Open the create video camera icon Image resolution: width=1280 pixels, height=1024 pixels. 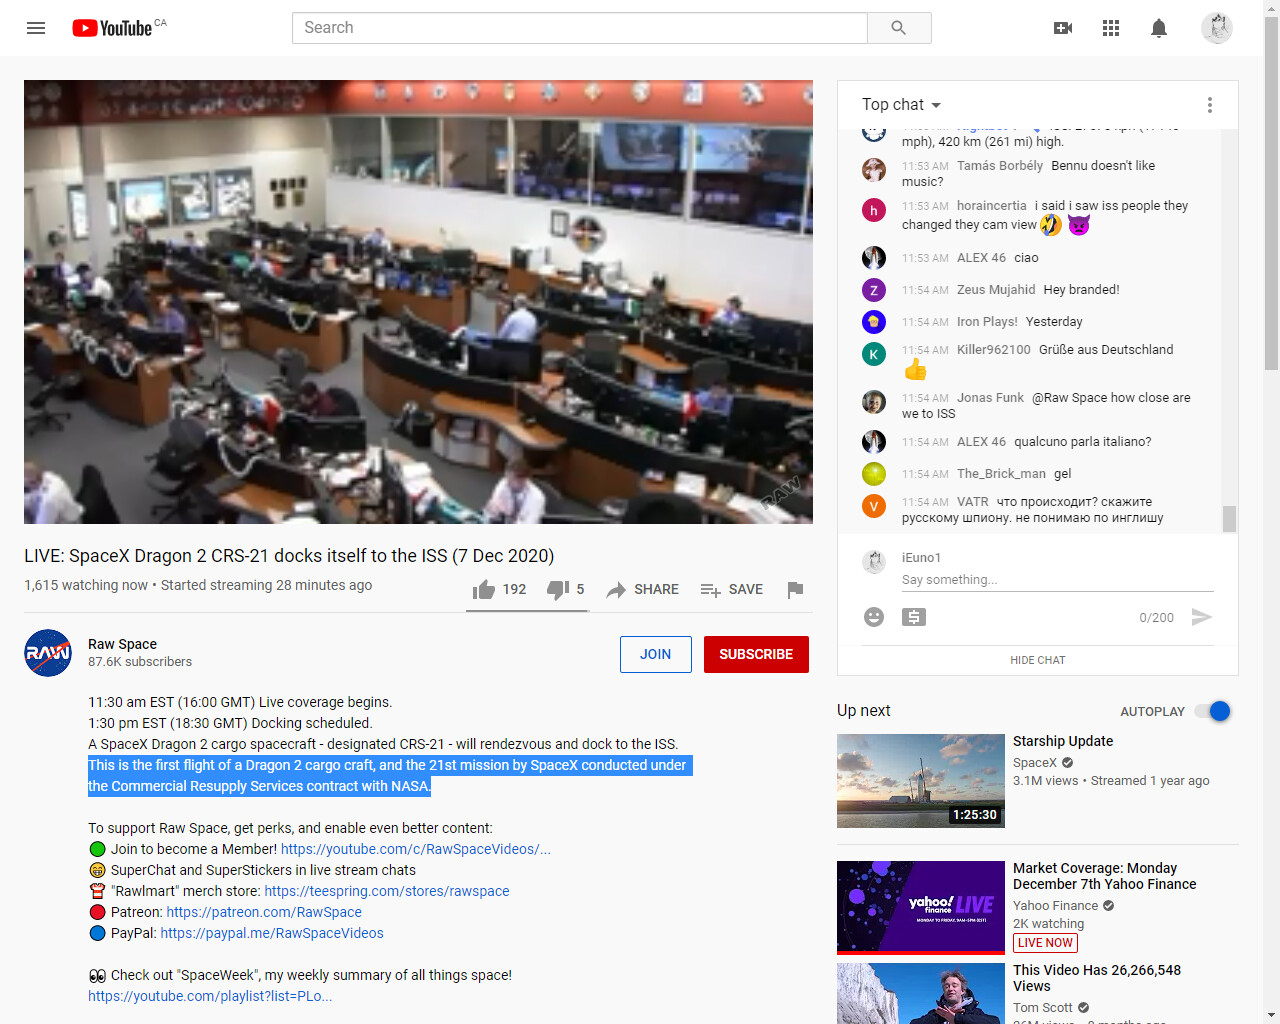point(1063,28)
